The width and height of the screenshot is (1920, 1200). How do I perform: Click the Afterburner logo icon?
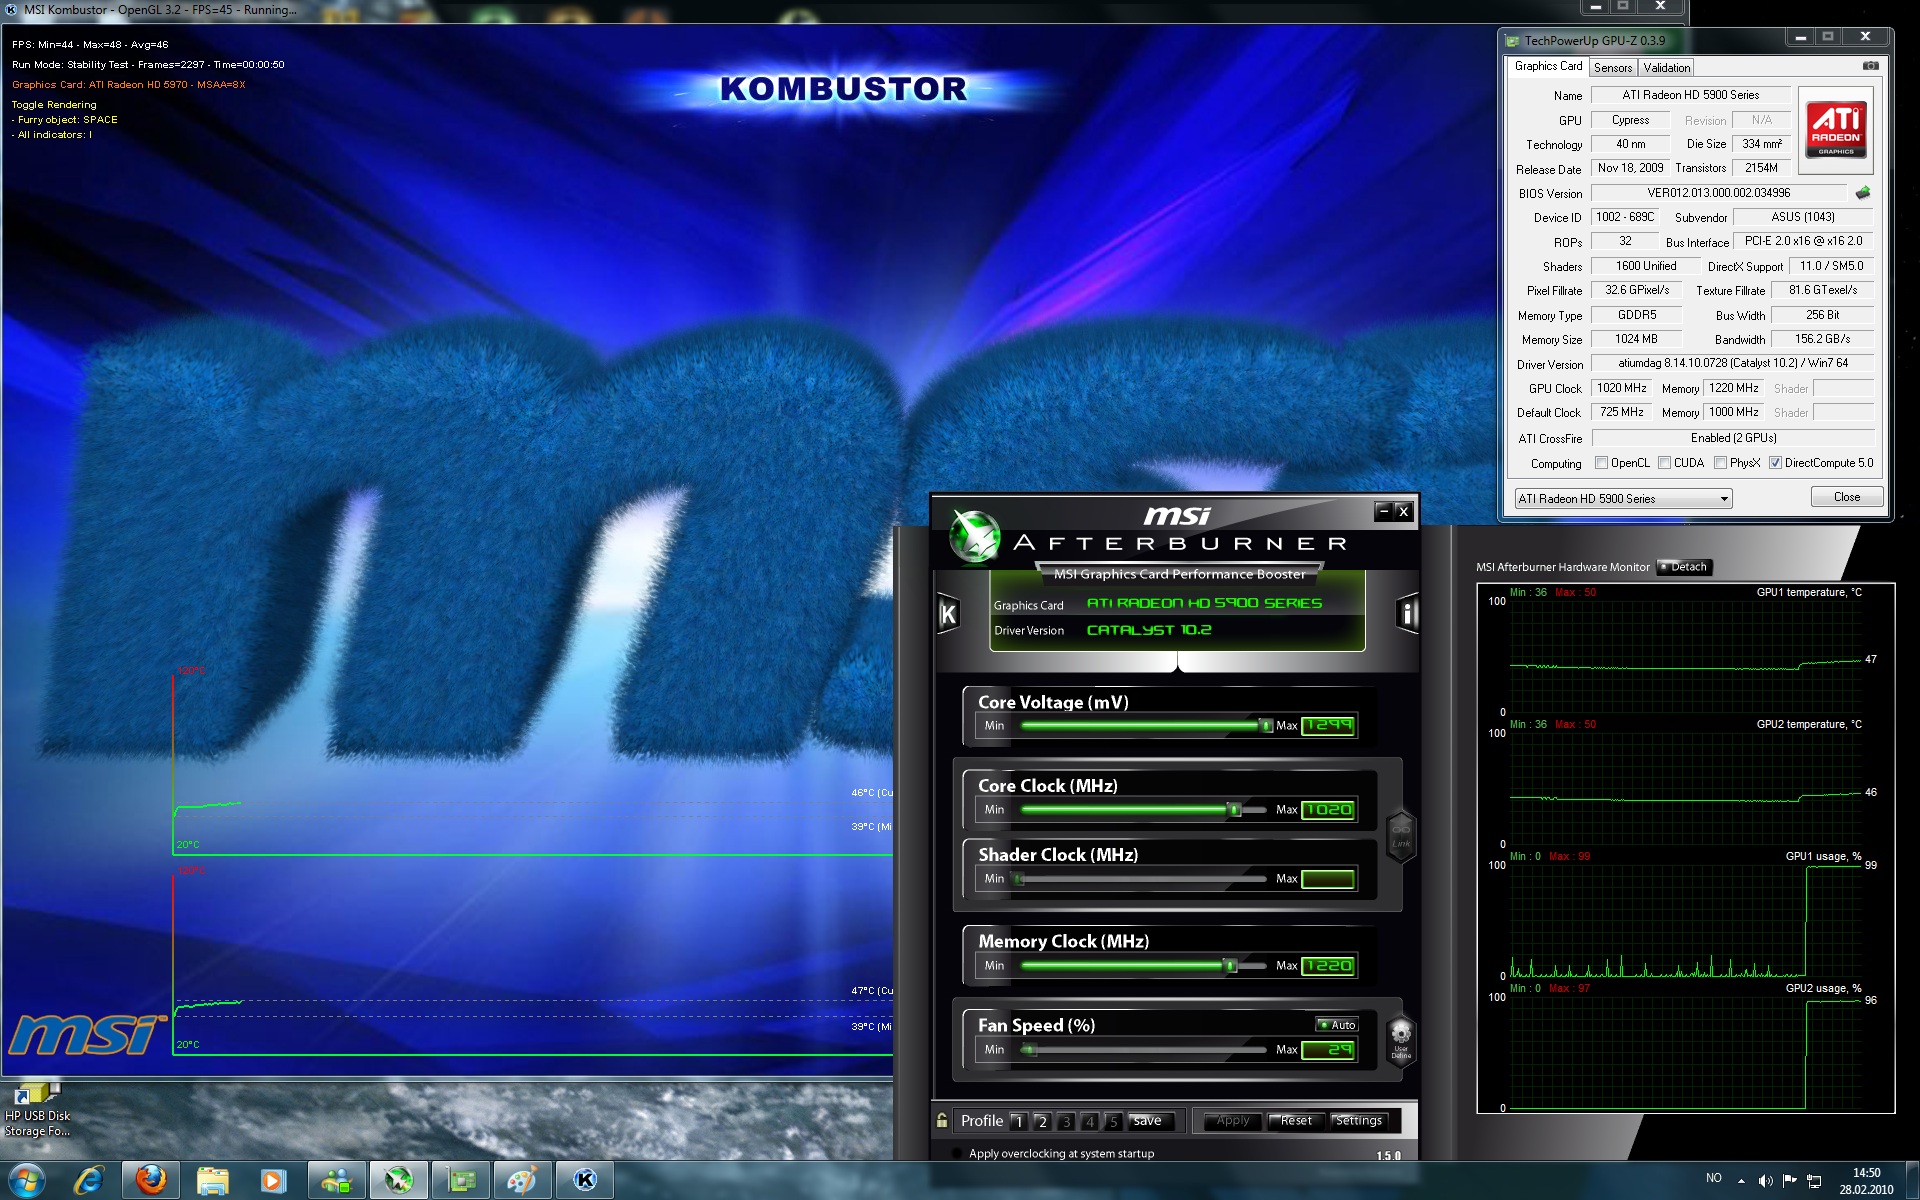[973, 535]
